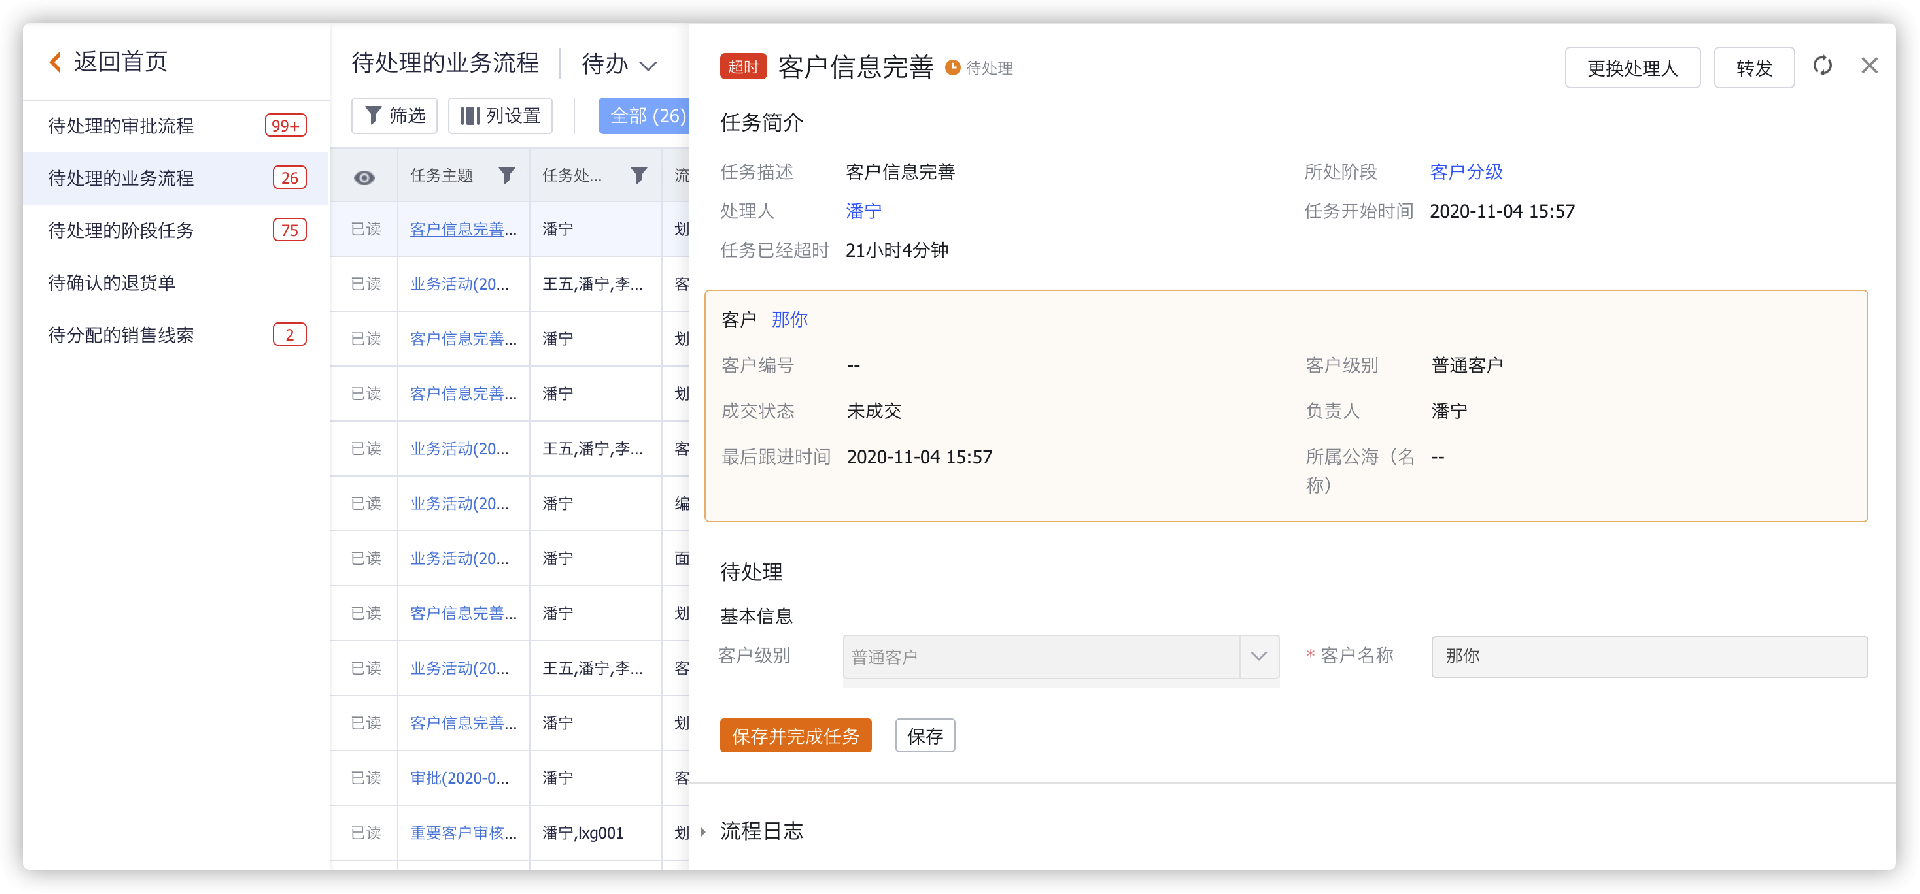The image size is (1920, 894).
Task: Click task start time 2020-11-04 15:57
Action: click(x=1502, y=211)
